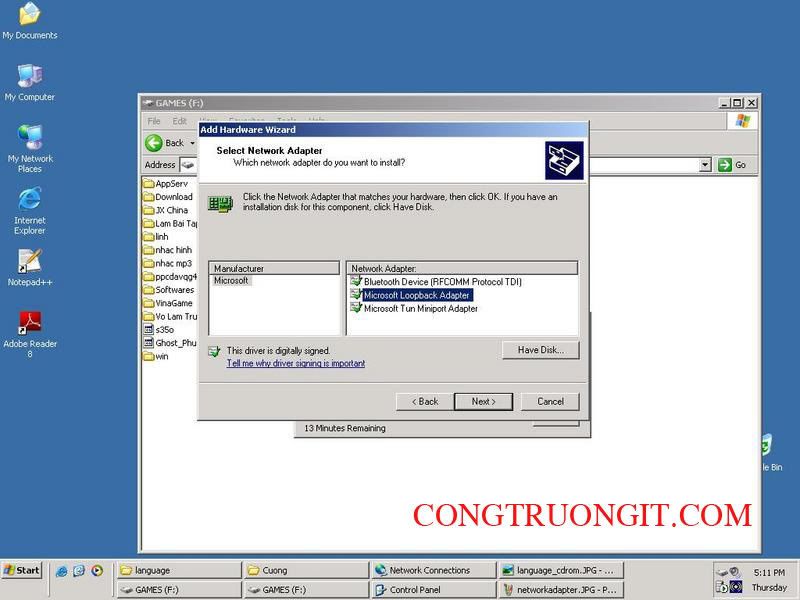The height and width of the screenshot is (600, 800).
Task: Select the Vo Lam Tru folder
Action: (x=170, y=316)
